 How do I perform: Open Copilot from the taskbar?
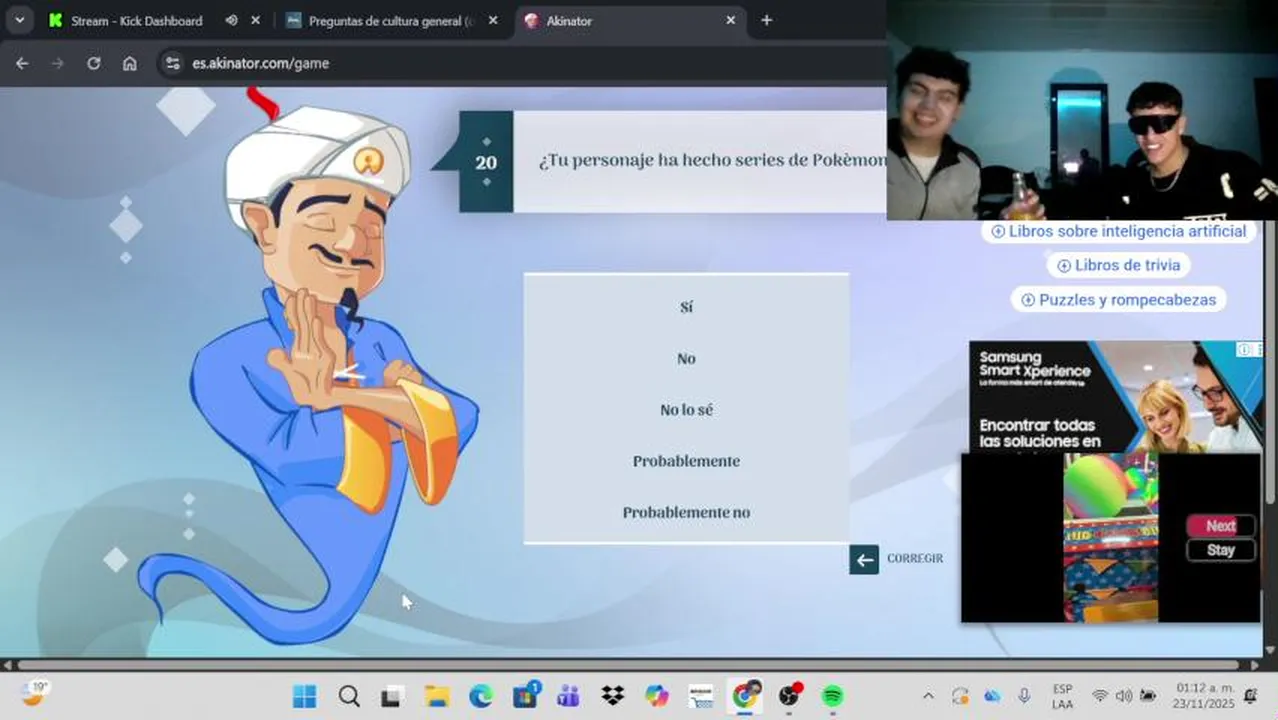[x=657, y=696]
